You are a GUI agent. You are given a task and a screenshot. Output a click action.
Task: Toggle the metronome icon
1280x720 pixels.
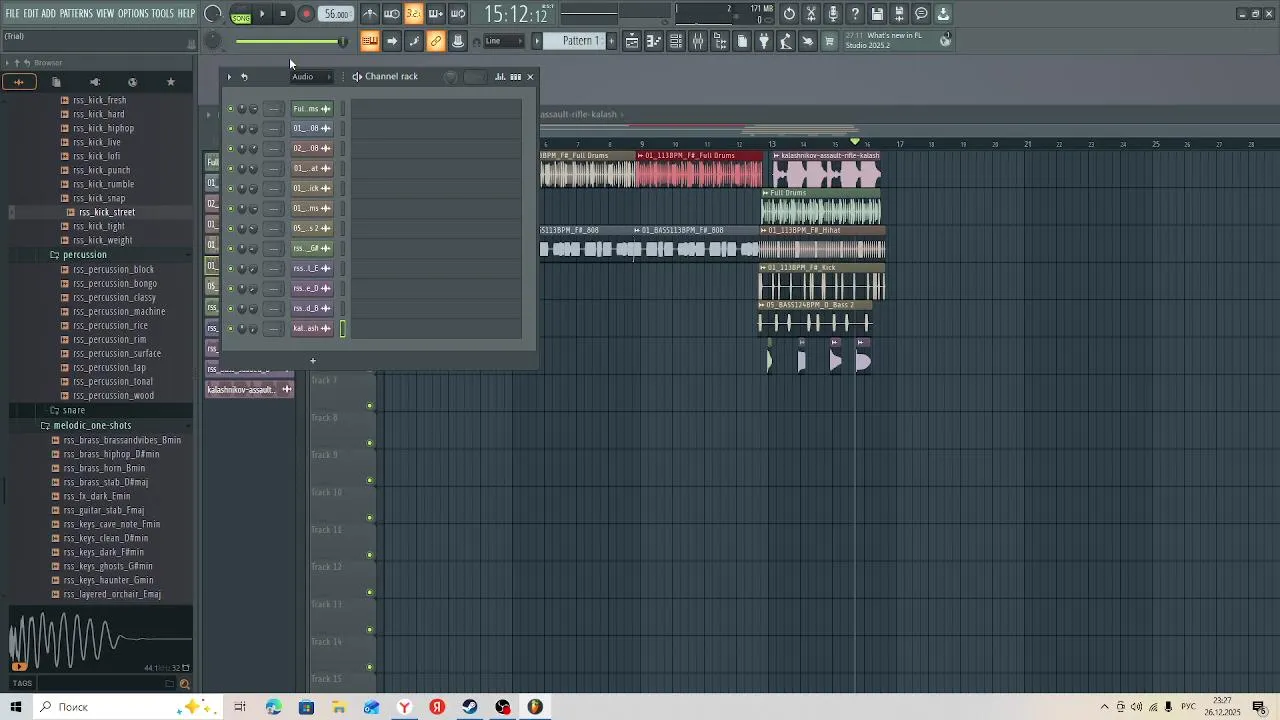[370, 14]
